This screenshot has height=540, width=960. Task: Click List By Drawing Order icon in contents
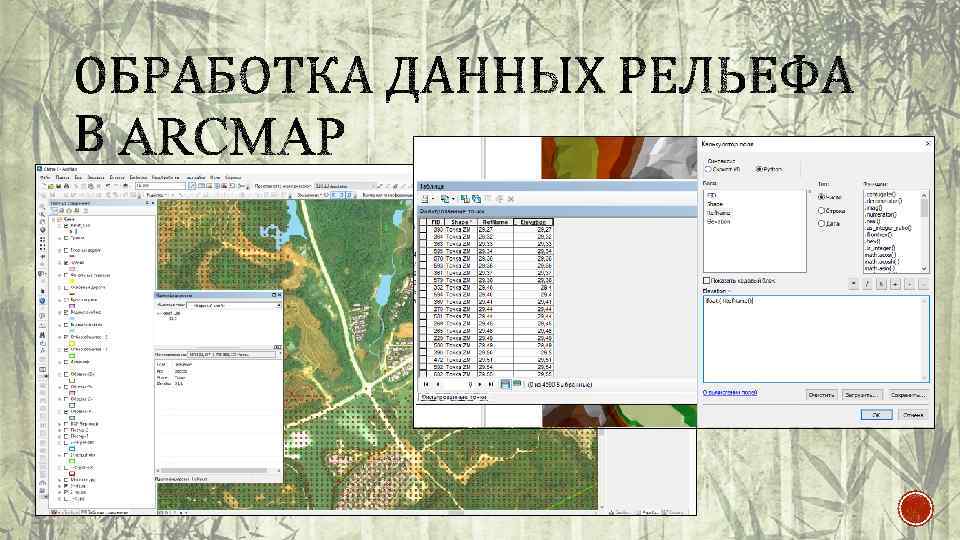54,210
